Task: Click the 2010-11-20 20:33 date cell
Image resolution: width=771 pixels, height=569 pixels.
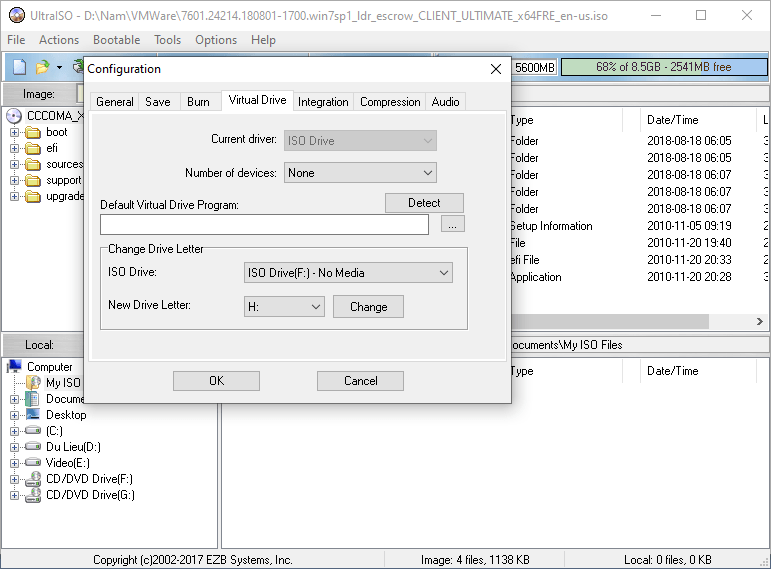Action: pos(689,260)
